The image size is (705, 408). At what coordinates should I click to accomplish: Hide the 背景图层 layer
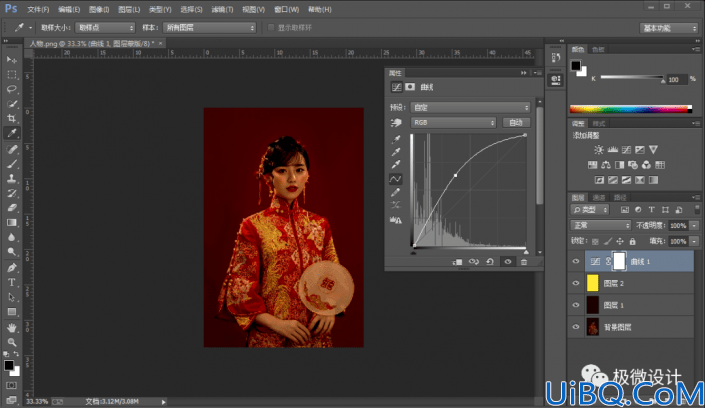(576, 327)
